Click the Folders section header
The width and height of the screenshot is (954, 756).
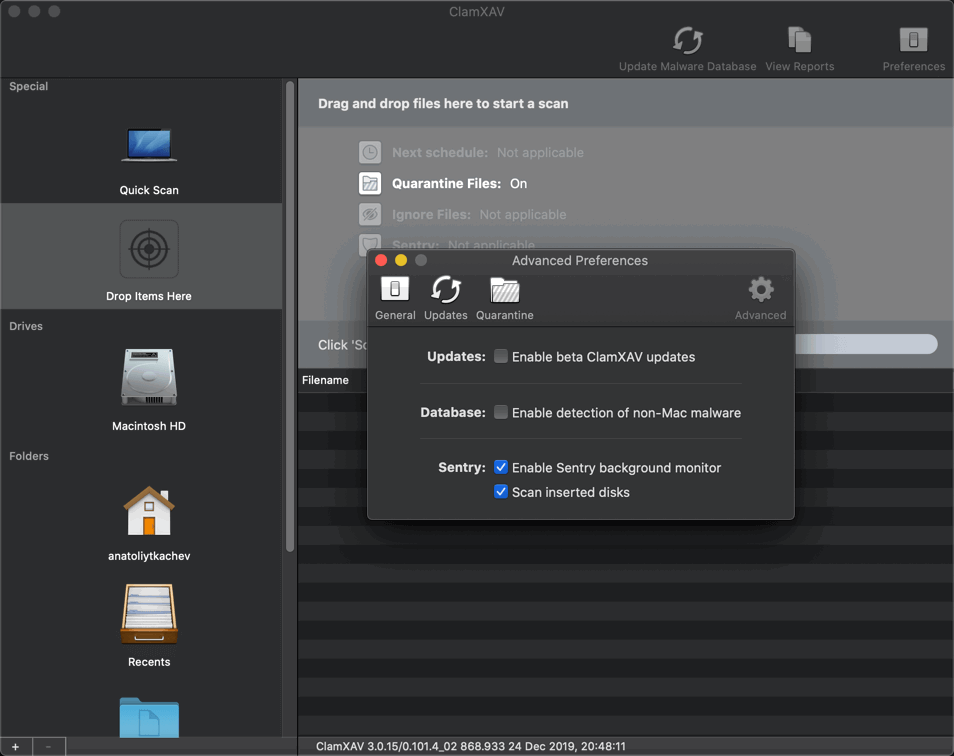(x=29, y=456)
